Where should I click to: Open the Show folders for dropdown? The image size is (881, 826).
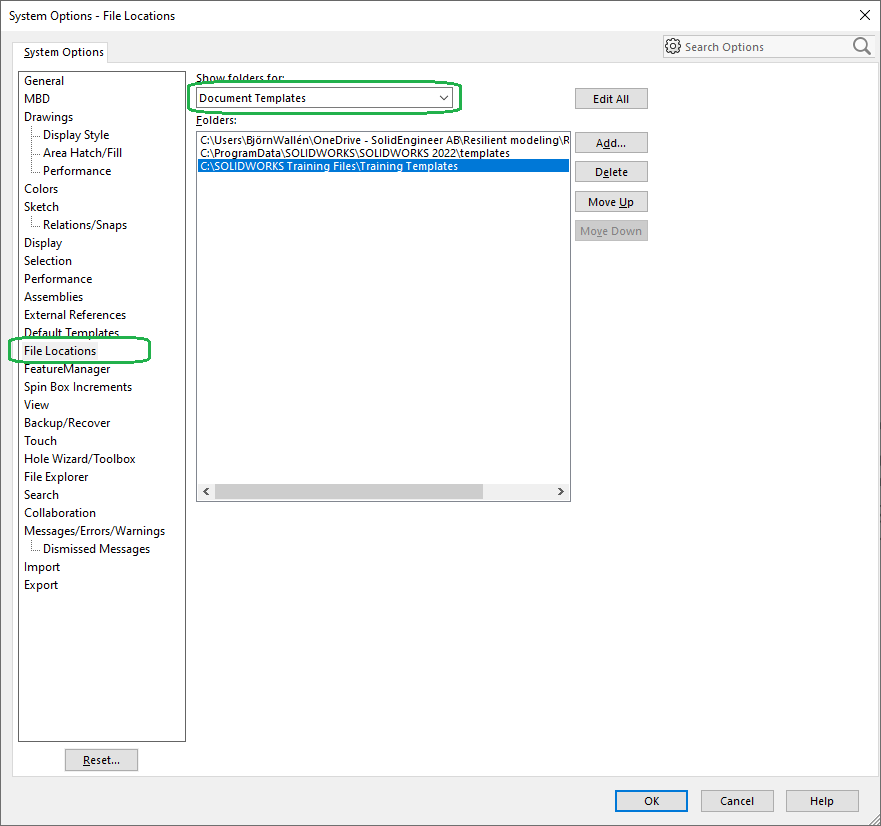322,98
